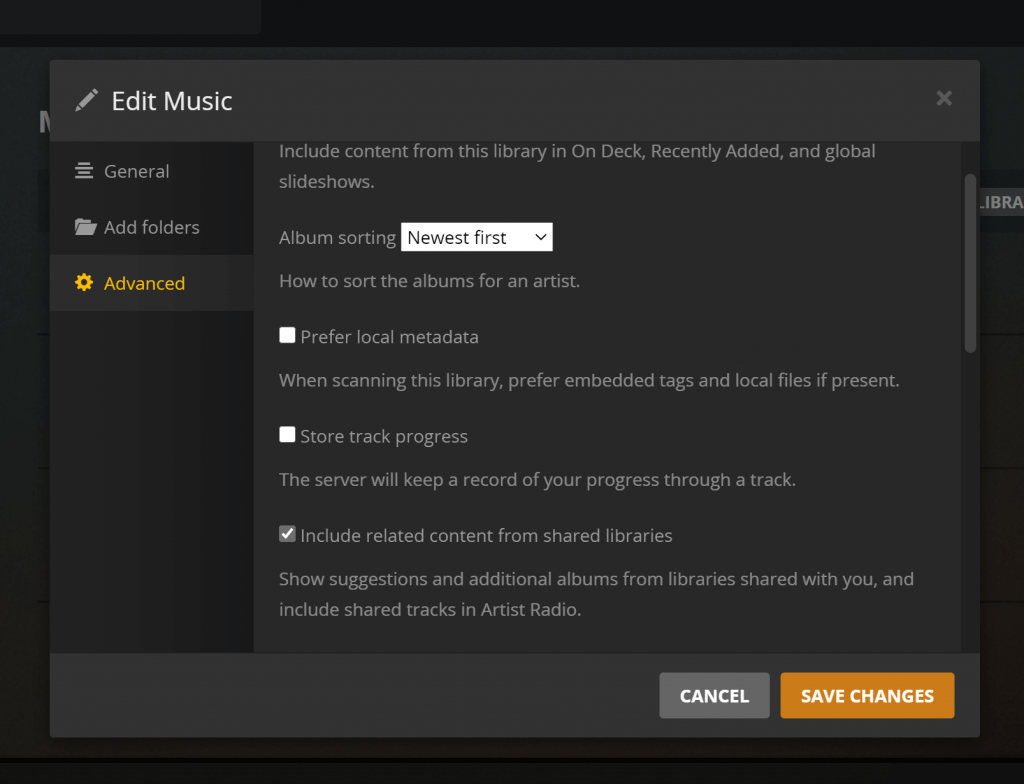Uncheck Include related content from shared libraries
Image resolution: width=1024 pixels, height=784 pixels.
pyautogui.click(x=287, y=534)
